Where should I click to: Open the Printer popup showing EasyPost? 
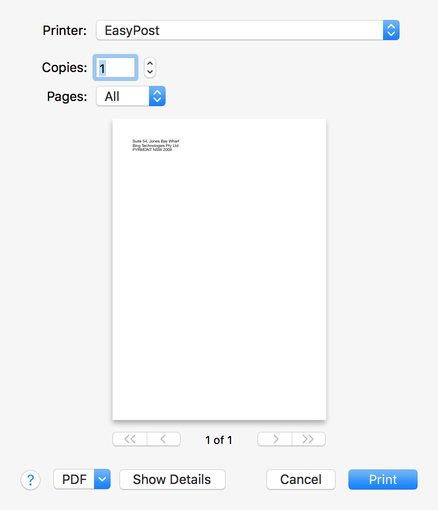point(248,30)
